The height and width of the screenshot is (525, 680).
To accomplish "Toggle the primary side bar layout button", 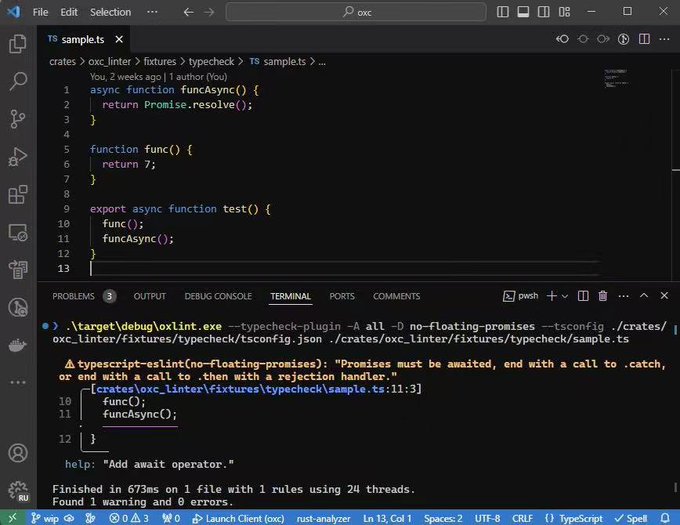I will [x=503, y=12].
